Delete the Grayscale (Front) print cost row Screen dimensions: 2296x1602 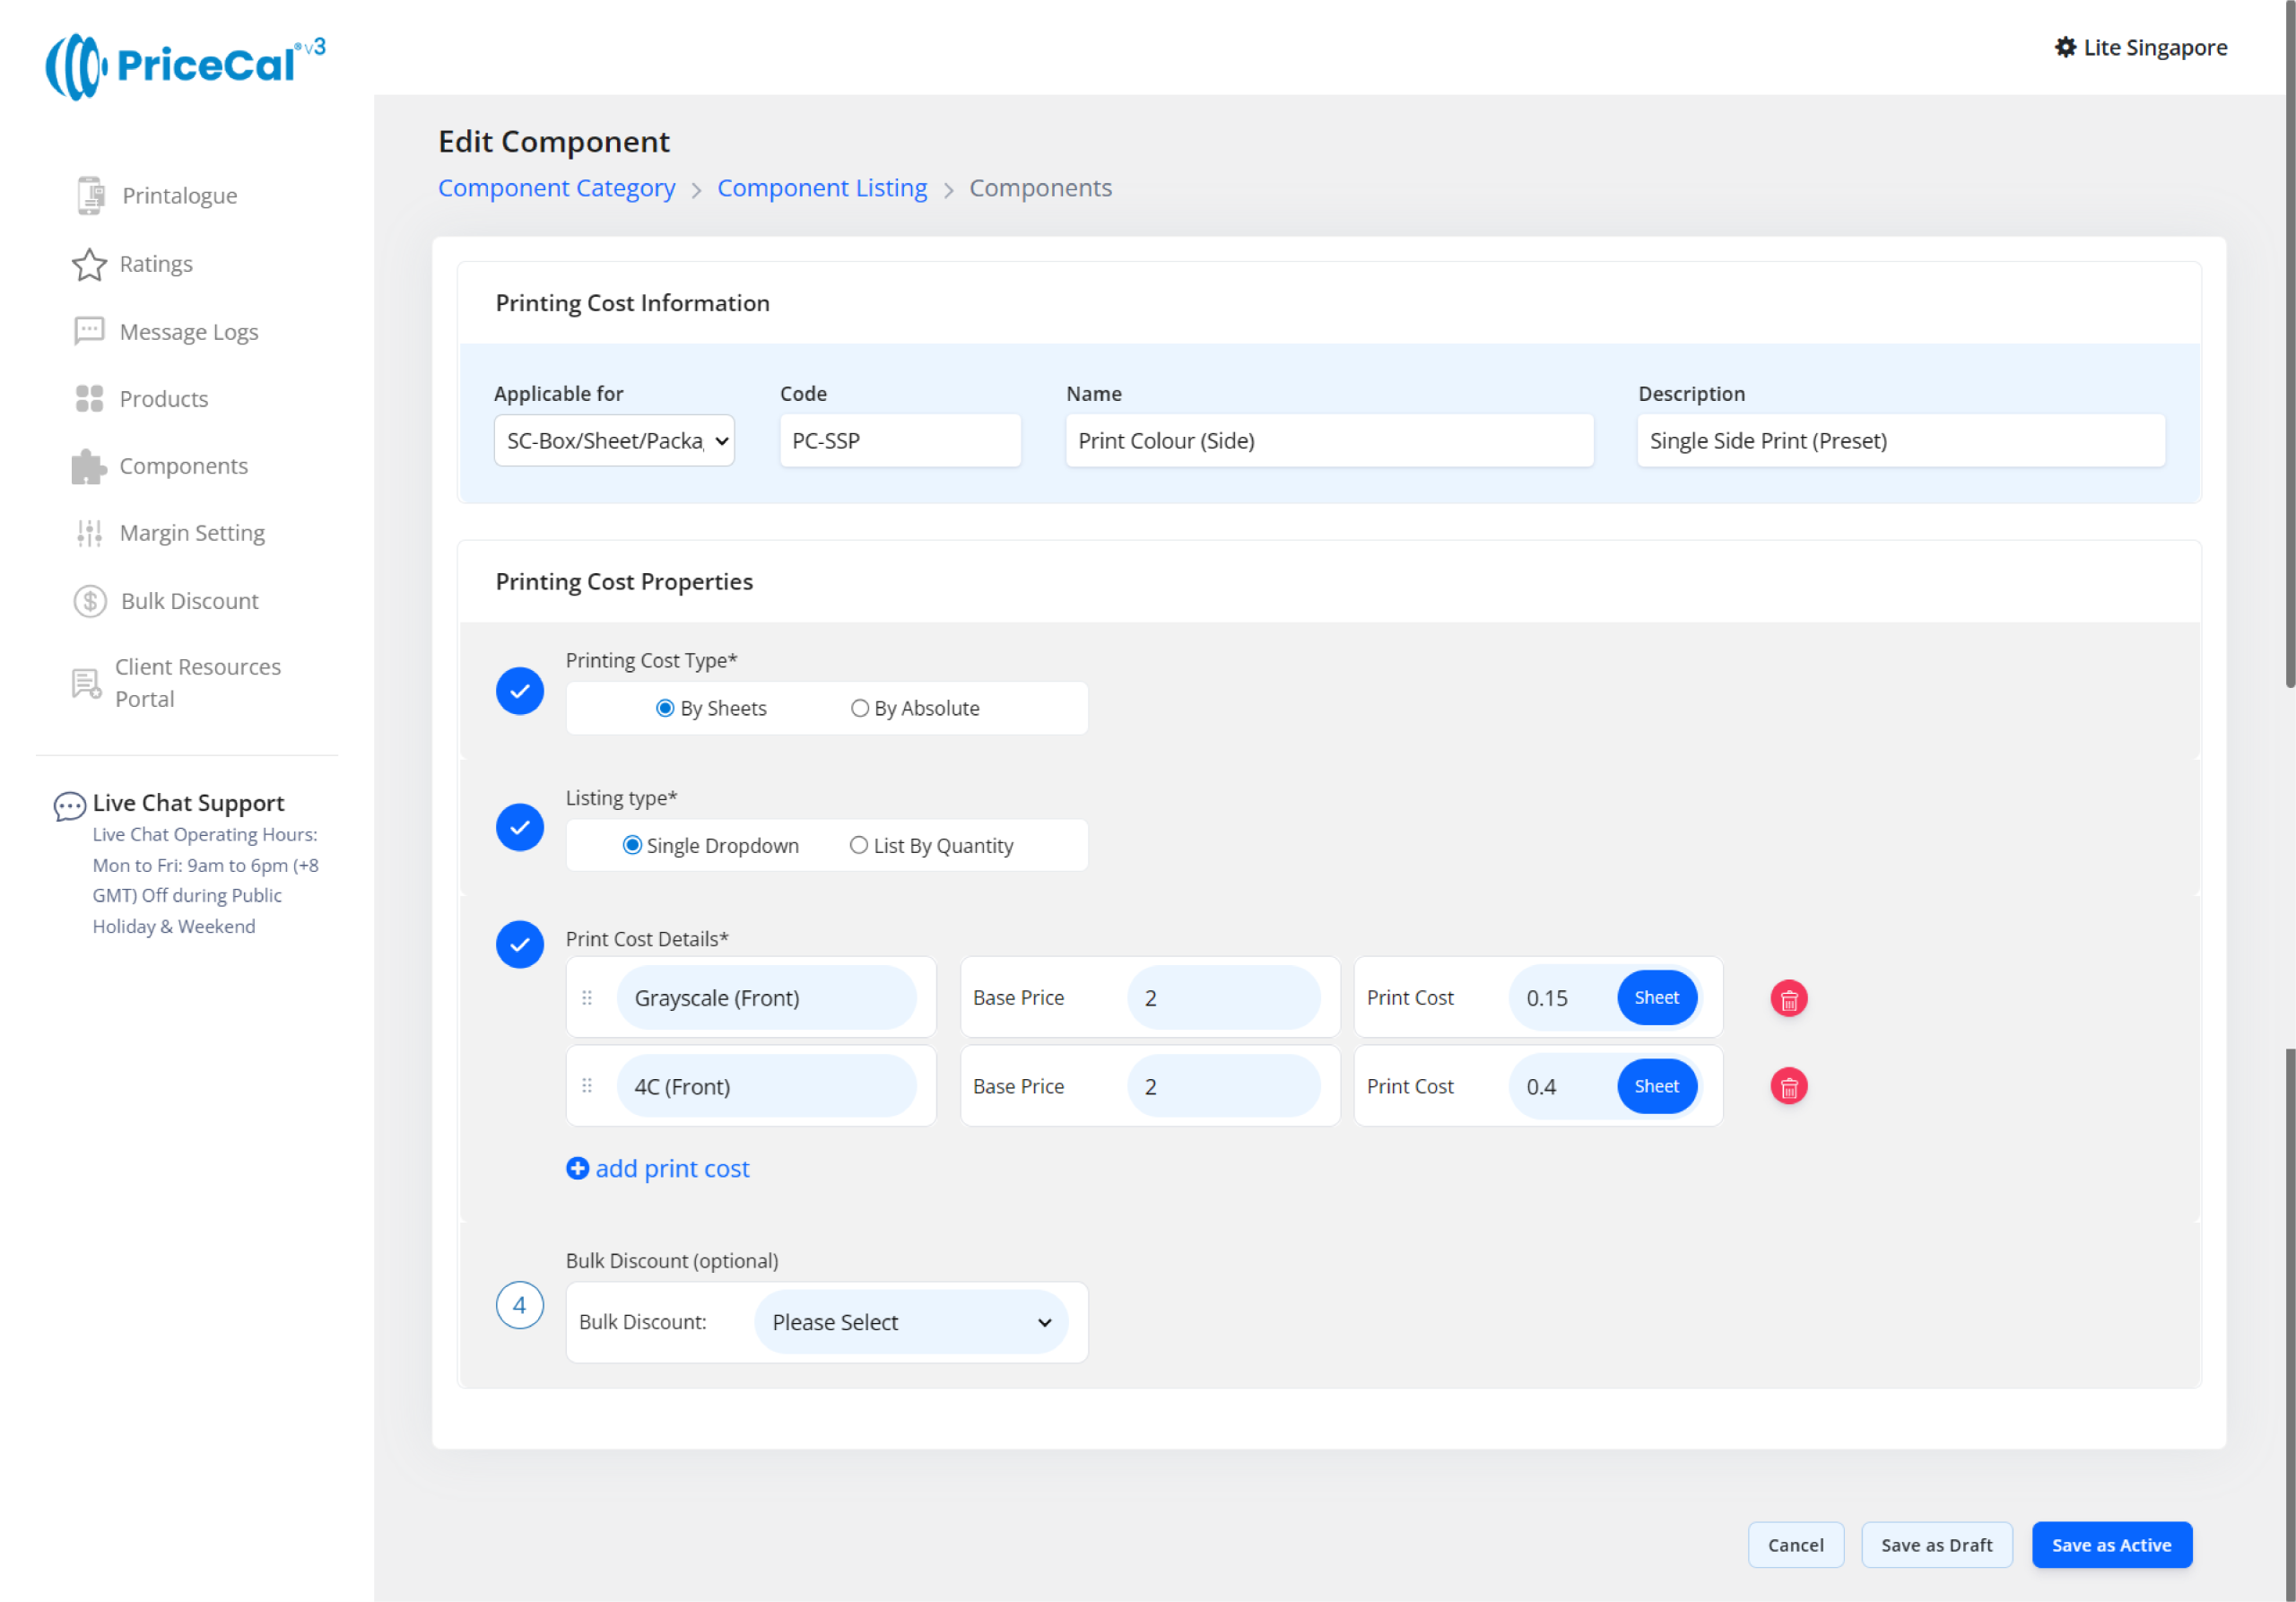(1788, 998)
